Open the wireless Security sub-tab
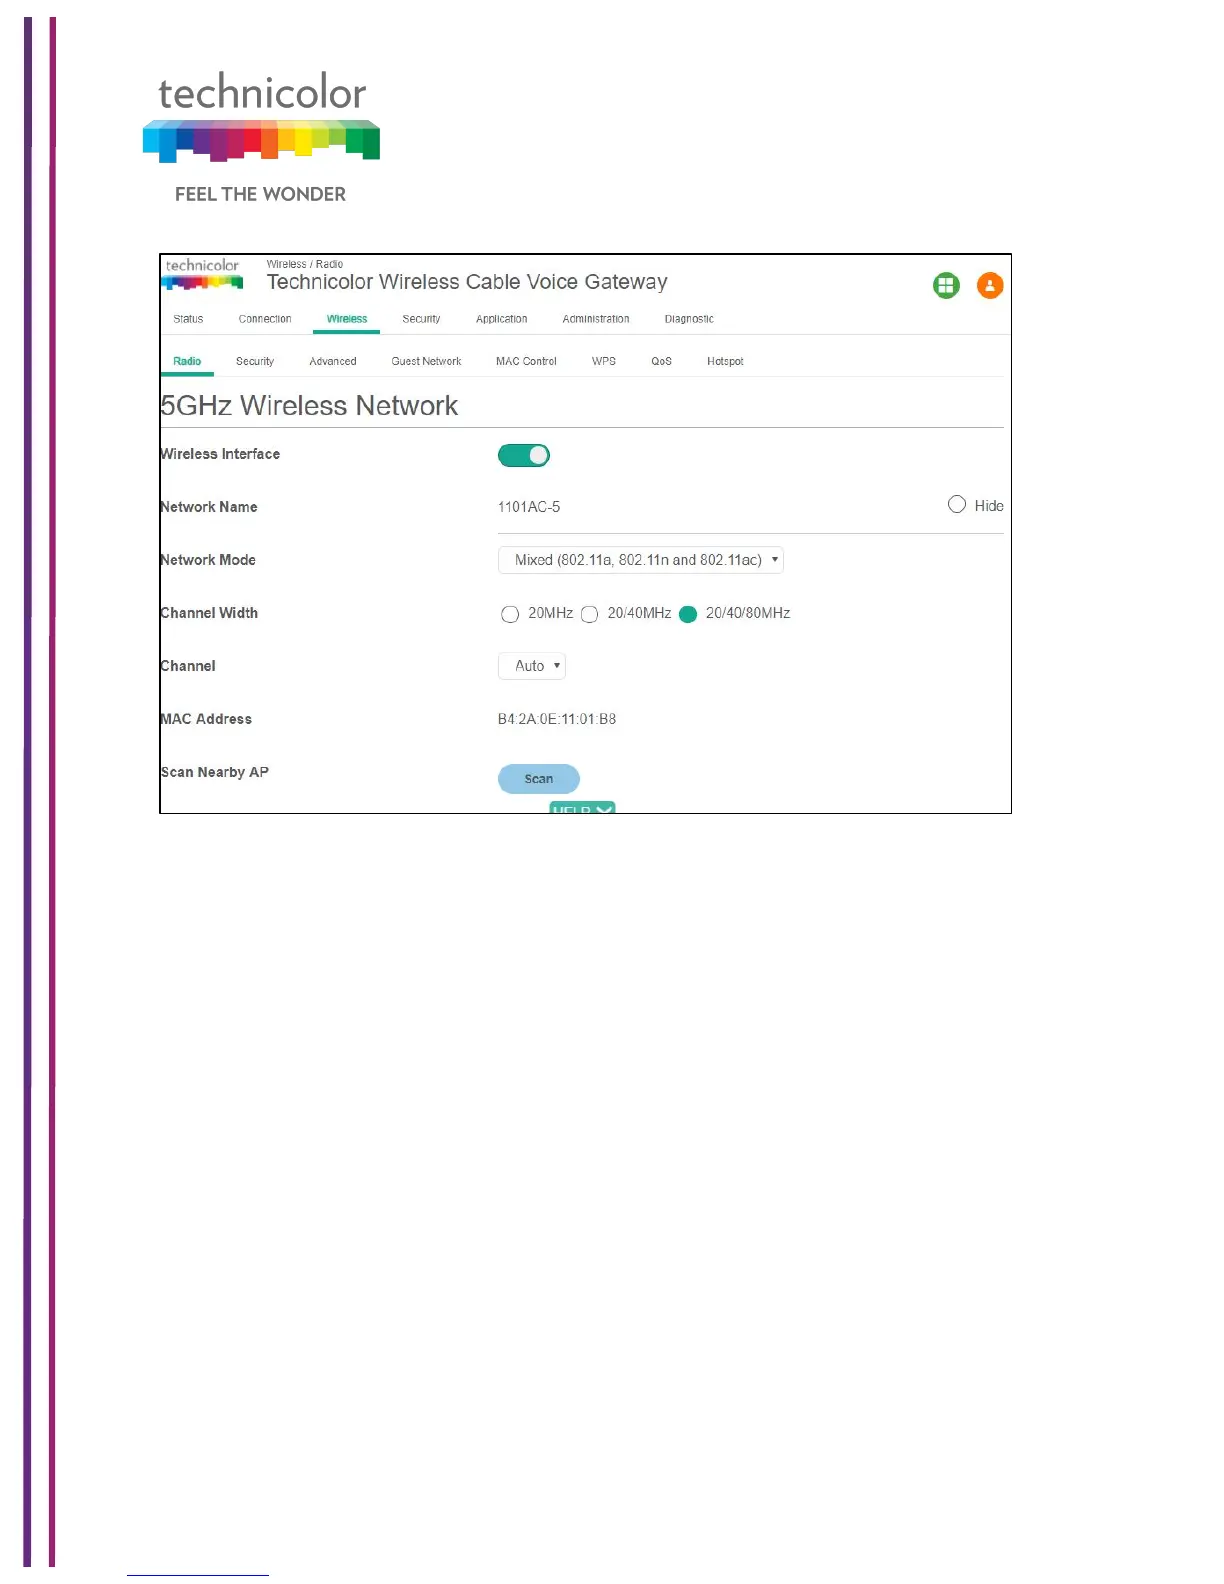This screenshot has width=1224, height=1584. (255, 361)
